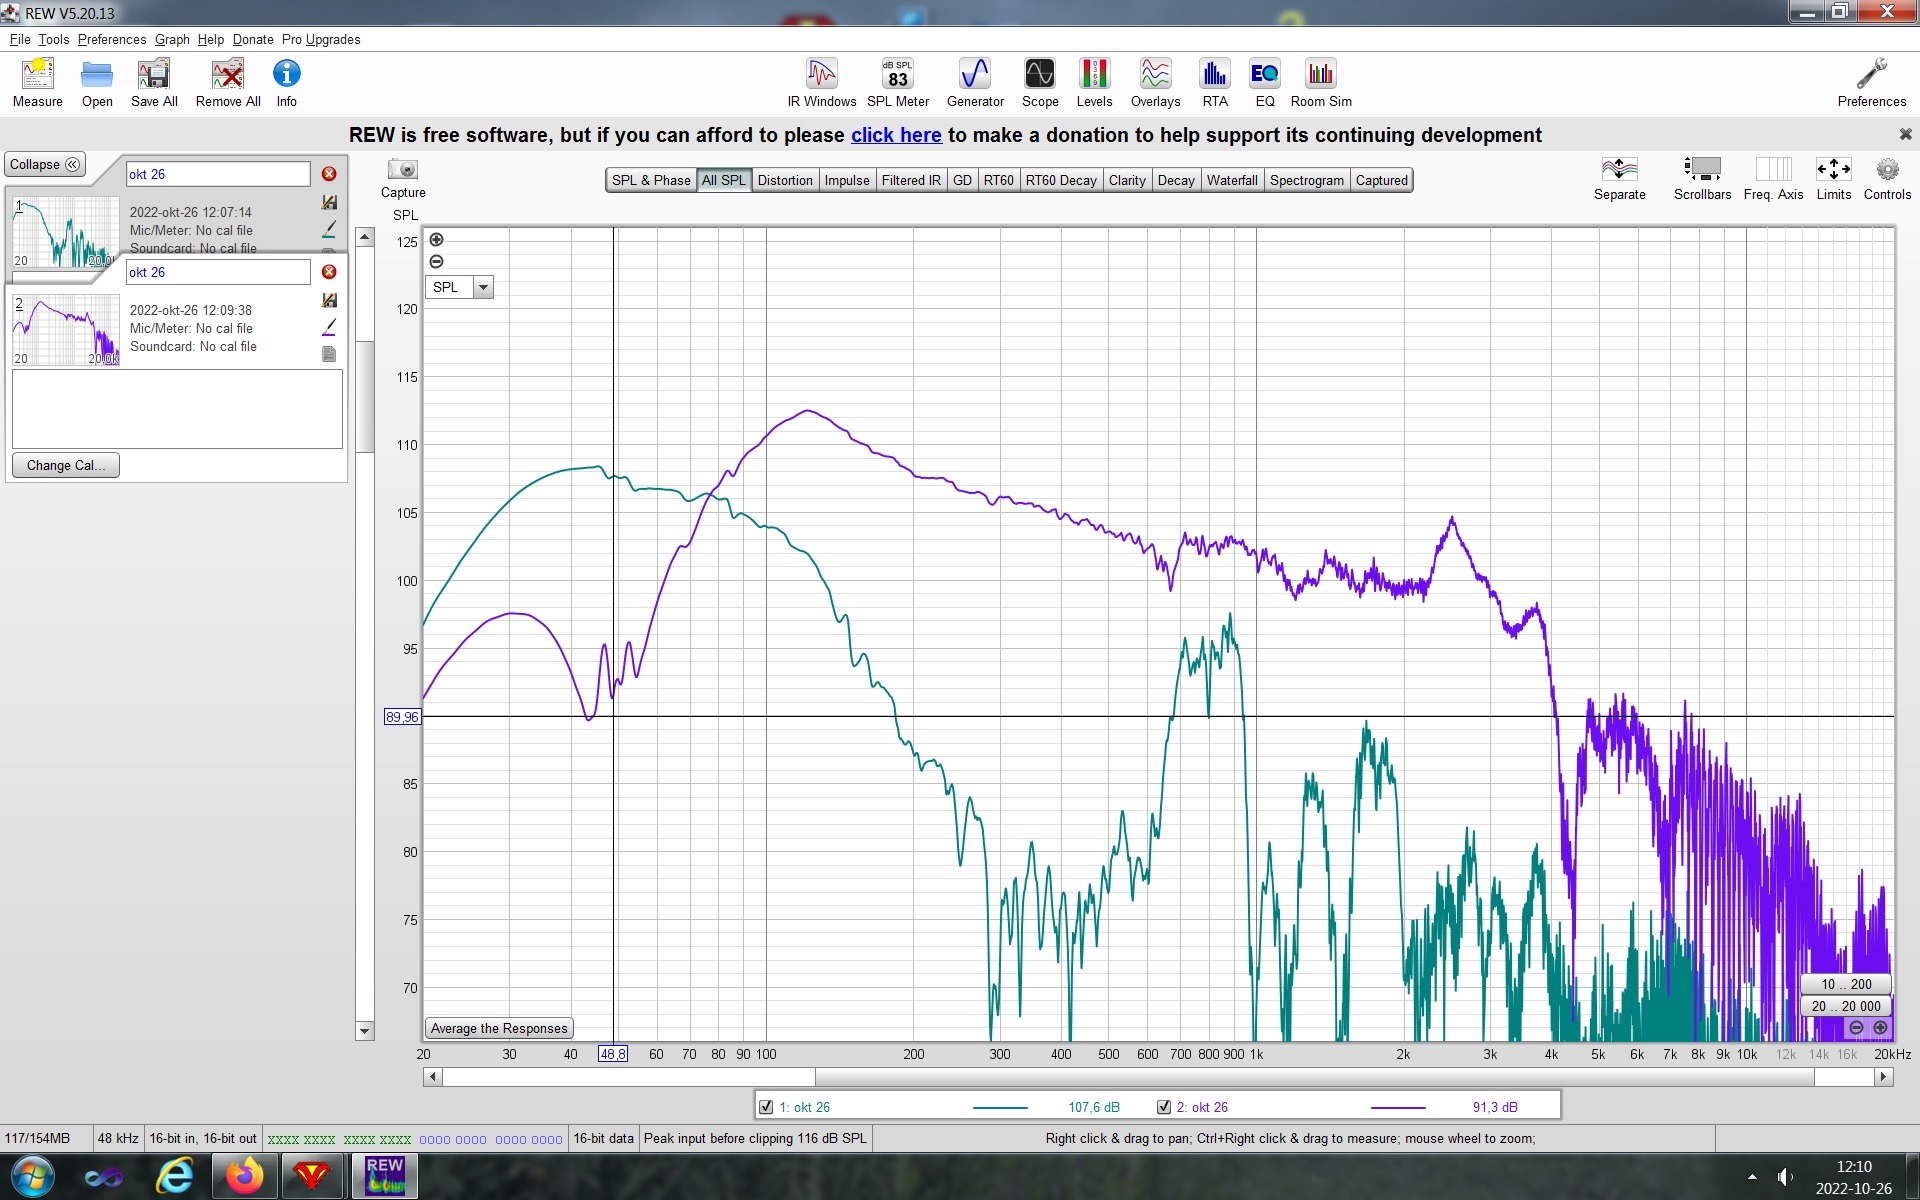Click the Separate traces icon
1920x1200 pixels.
click(x=1619, y=178)
